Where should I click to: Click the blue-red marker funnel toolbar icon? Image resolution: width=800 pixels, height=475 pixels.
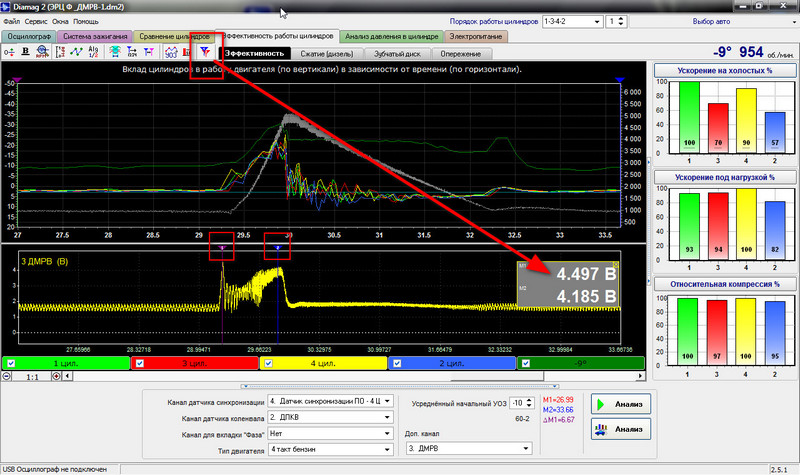pos(205,52)
